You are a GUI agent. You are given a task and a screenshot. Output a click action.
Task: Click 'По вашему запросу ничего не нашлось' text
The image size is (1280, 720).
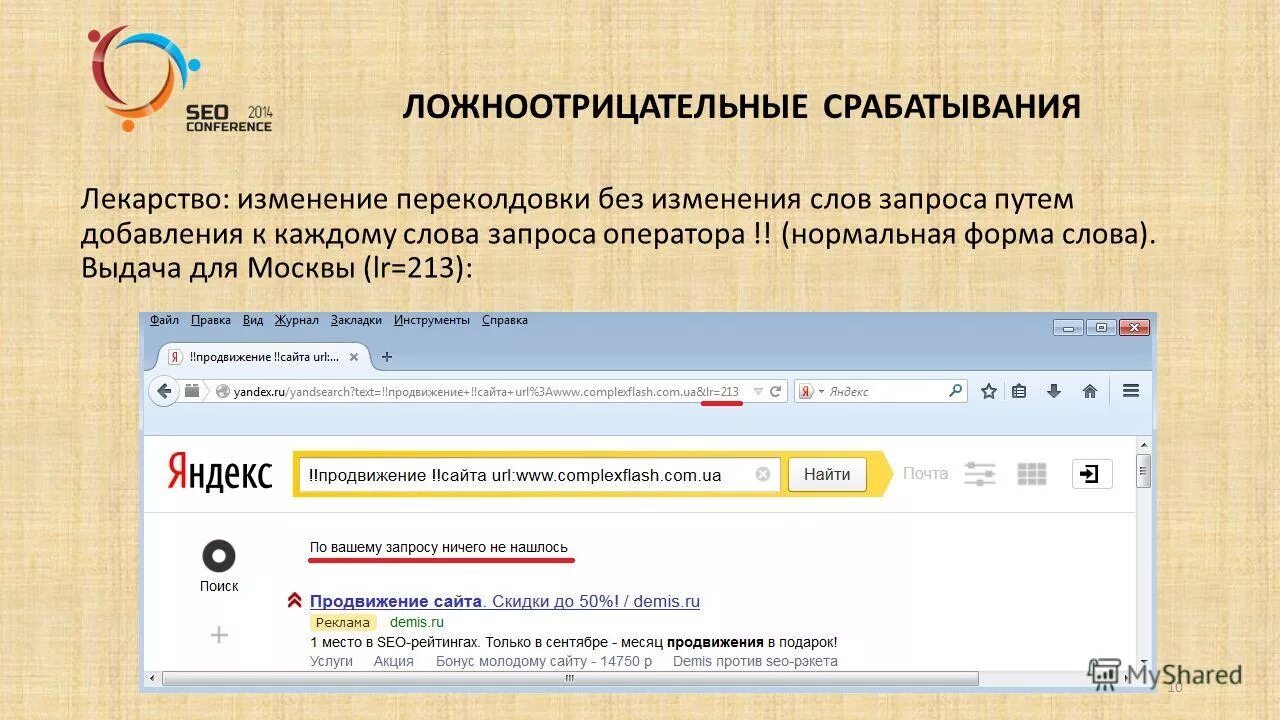[439, 547]
